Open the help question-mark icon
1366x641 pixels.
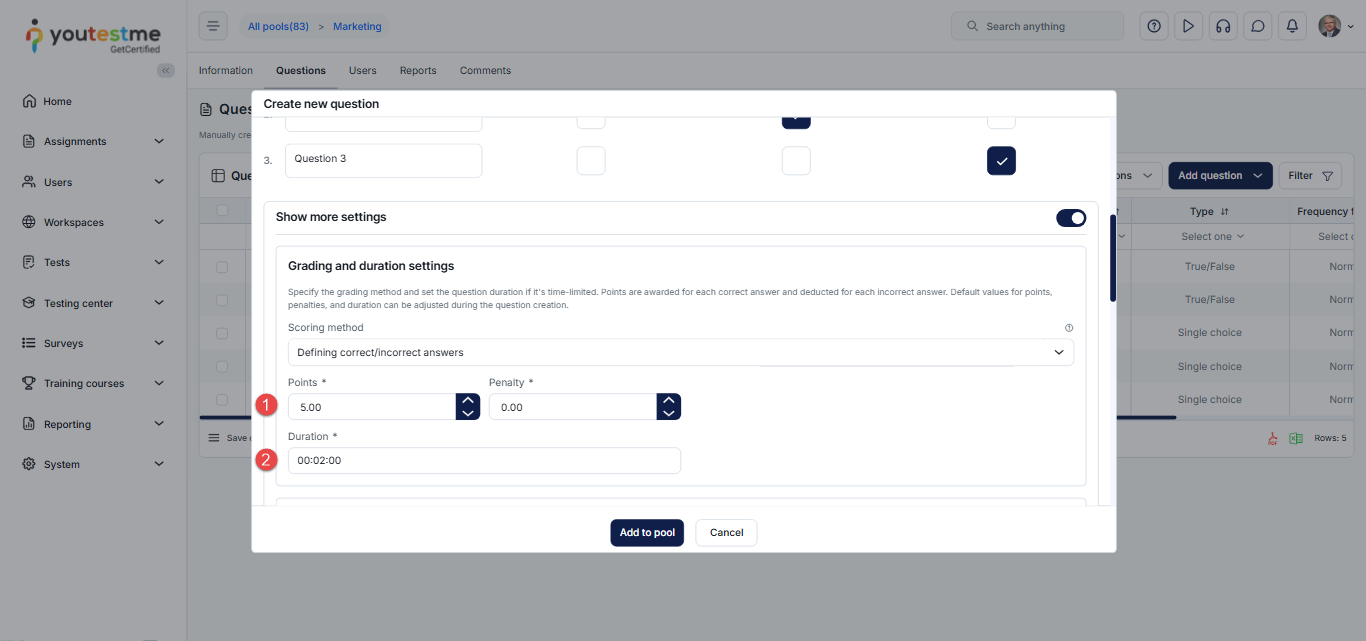click(1155, 26)
